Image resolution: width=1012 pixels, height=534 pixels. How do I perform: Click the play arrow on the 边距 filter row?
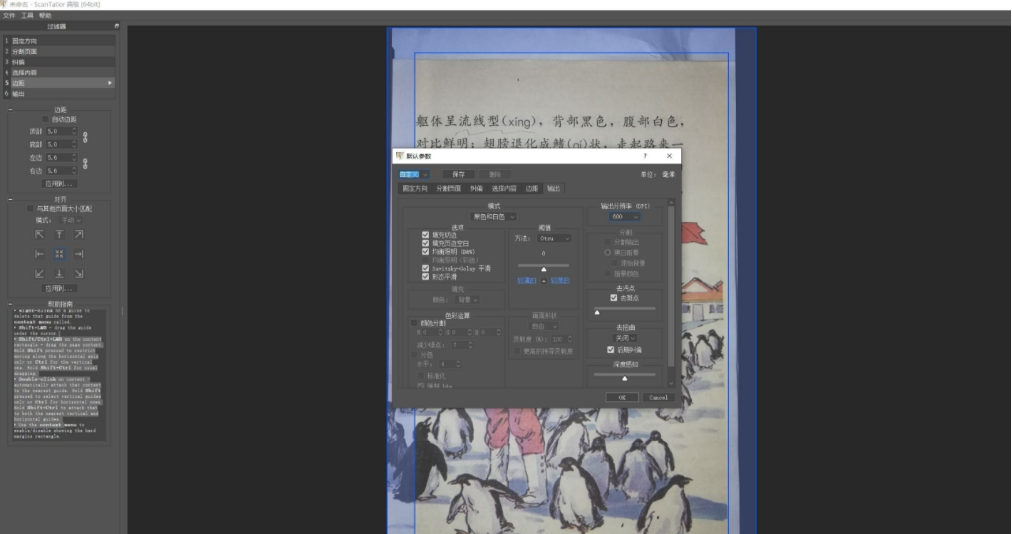click(110, 83)
